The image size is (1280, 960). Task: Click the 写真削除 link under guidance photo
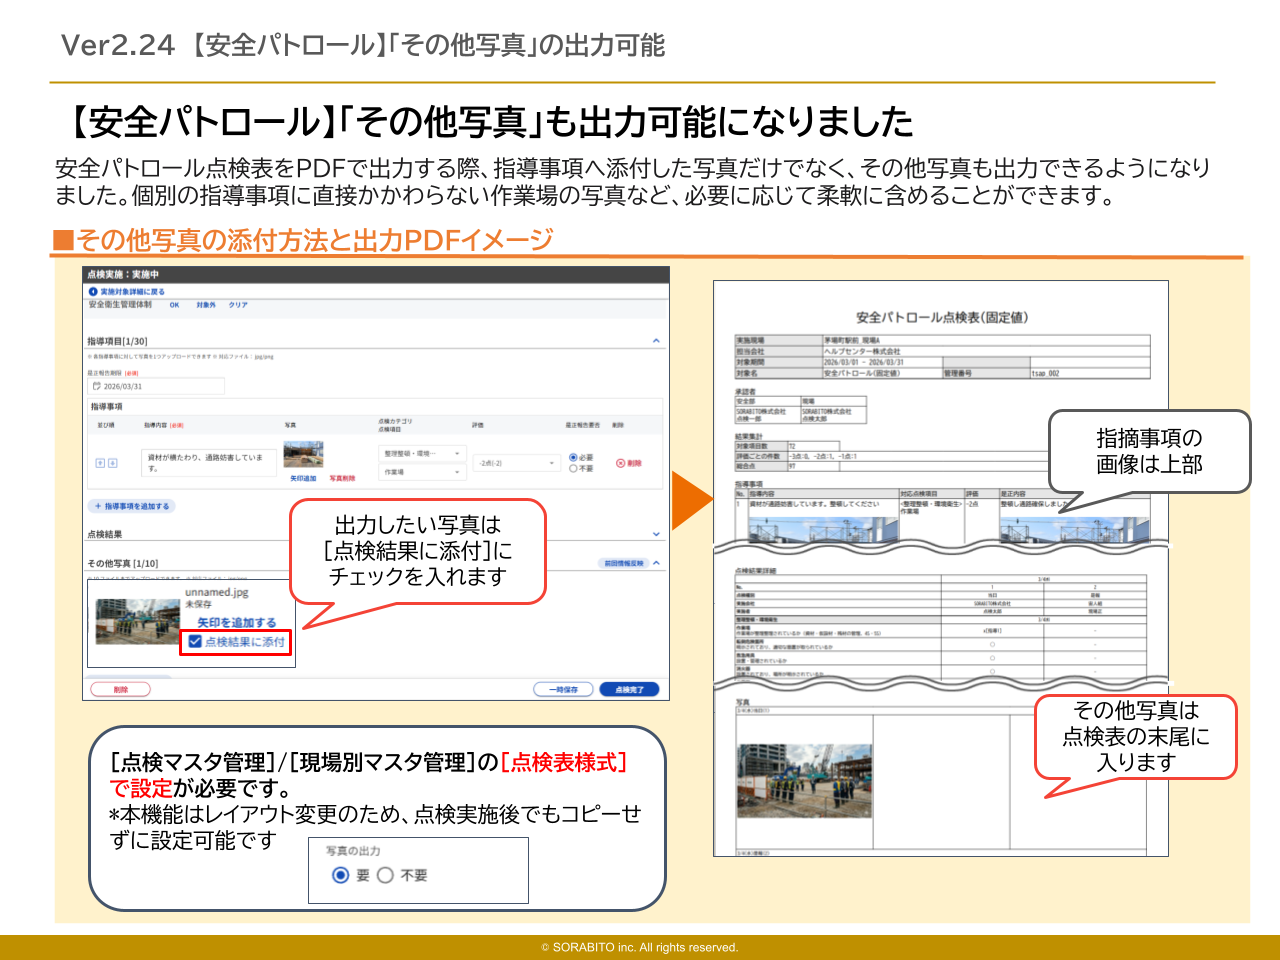point(342,479)
